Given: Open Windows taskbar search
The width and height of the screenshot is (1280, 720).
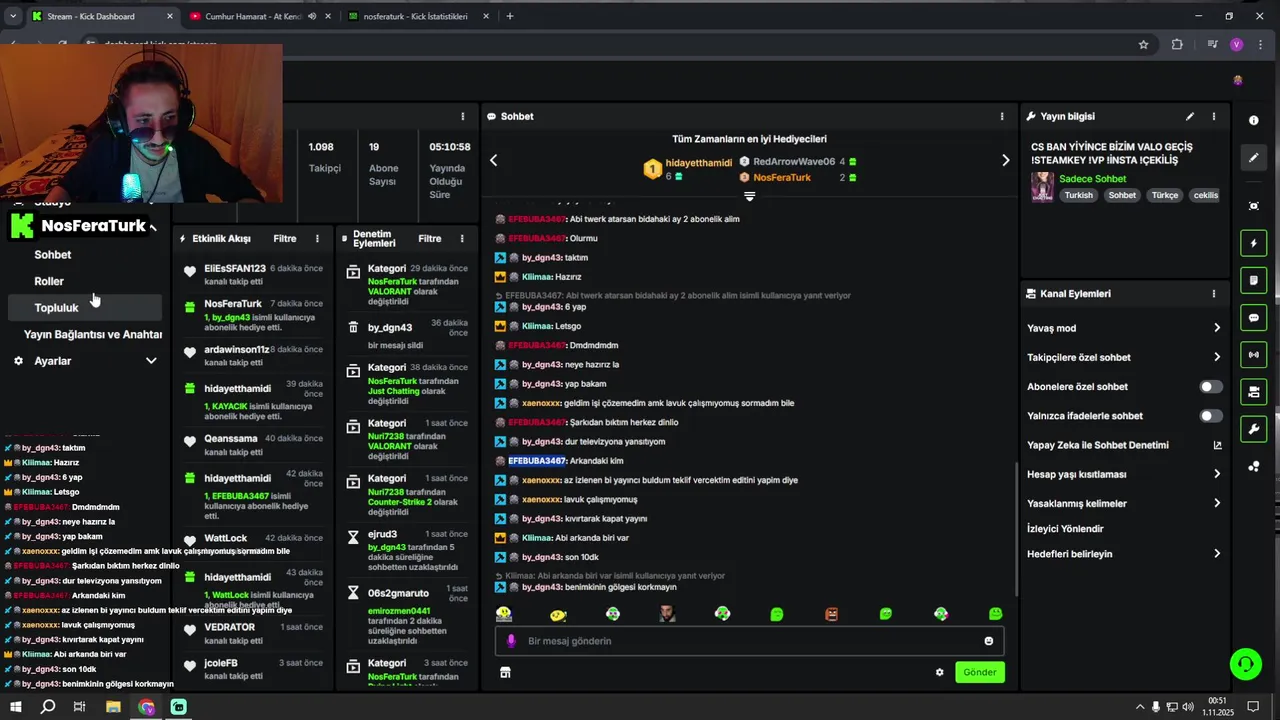Looking at the screenshot, I should pyautogui.click(x=47, y=707).
